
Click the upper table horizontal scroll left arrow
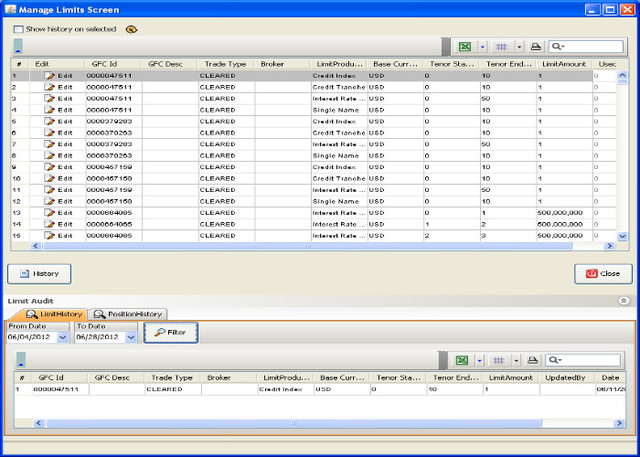pos(36,246)
